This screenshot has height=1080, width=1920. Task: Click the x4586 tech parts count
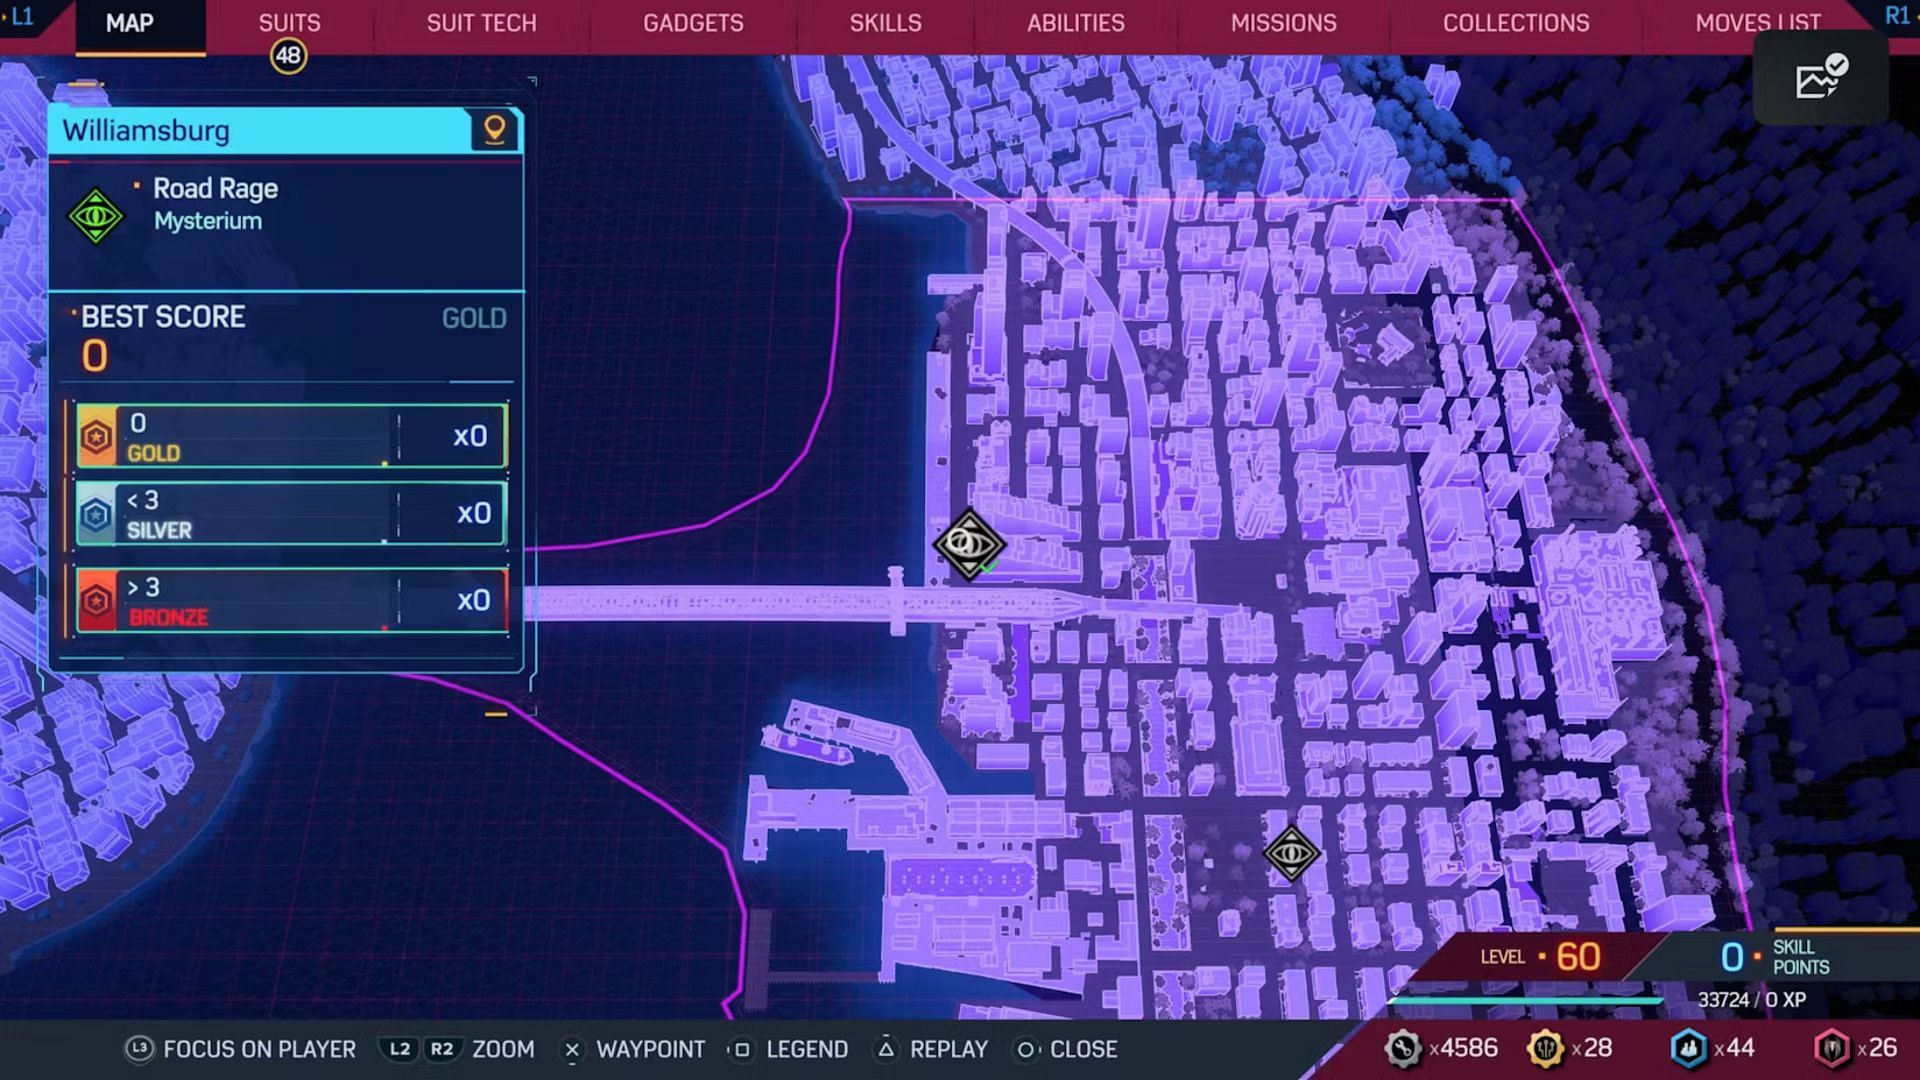click(1463, 1048)
